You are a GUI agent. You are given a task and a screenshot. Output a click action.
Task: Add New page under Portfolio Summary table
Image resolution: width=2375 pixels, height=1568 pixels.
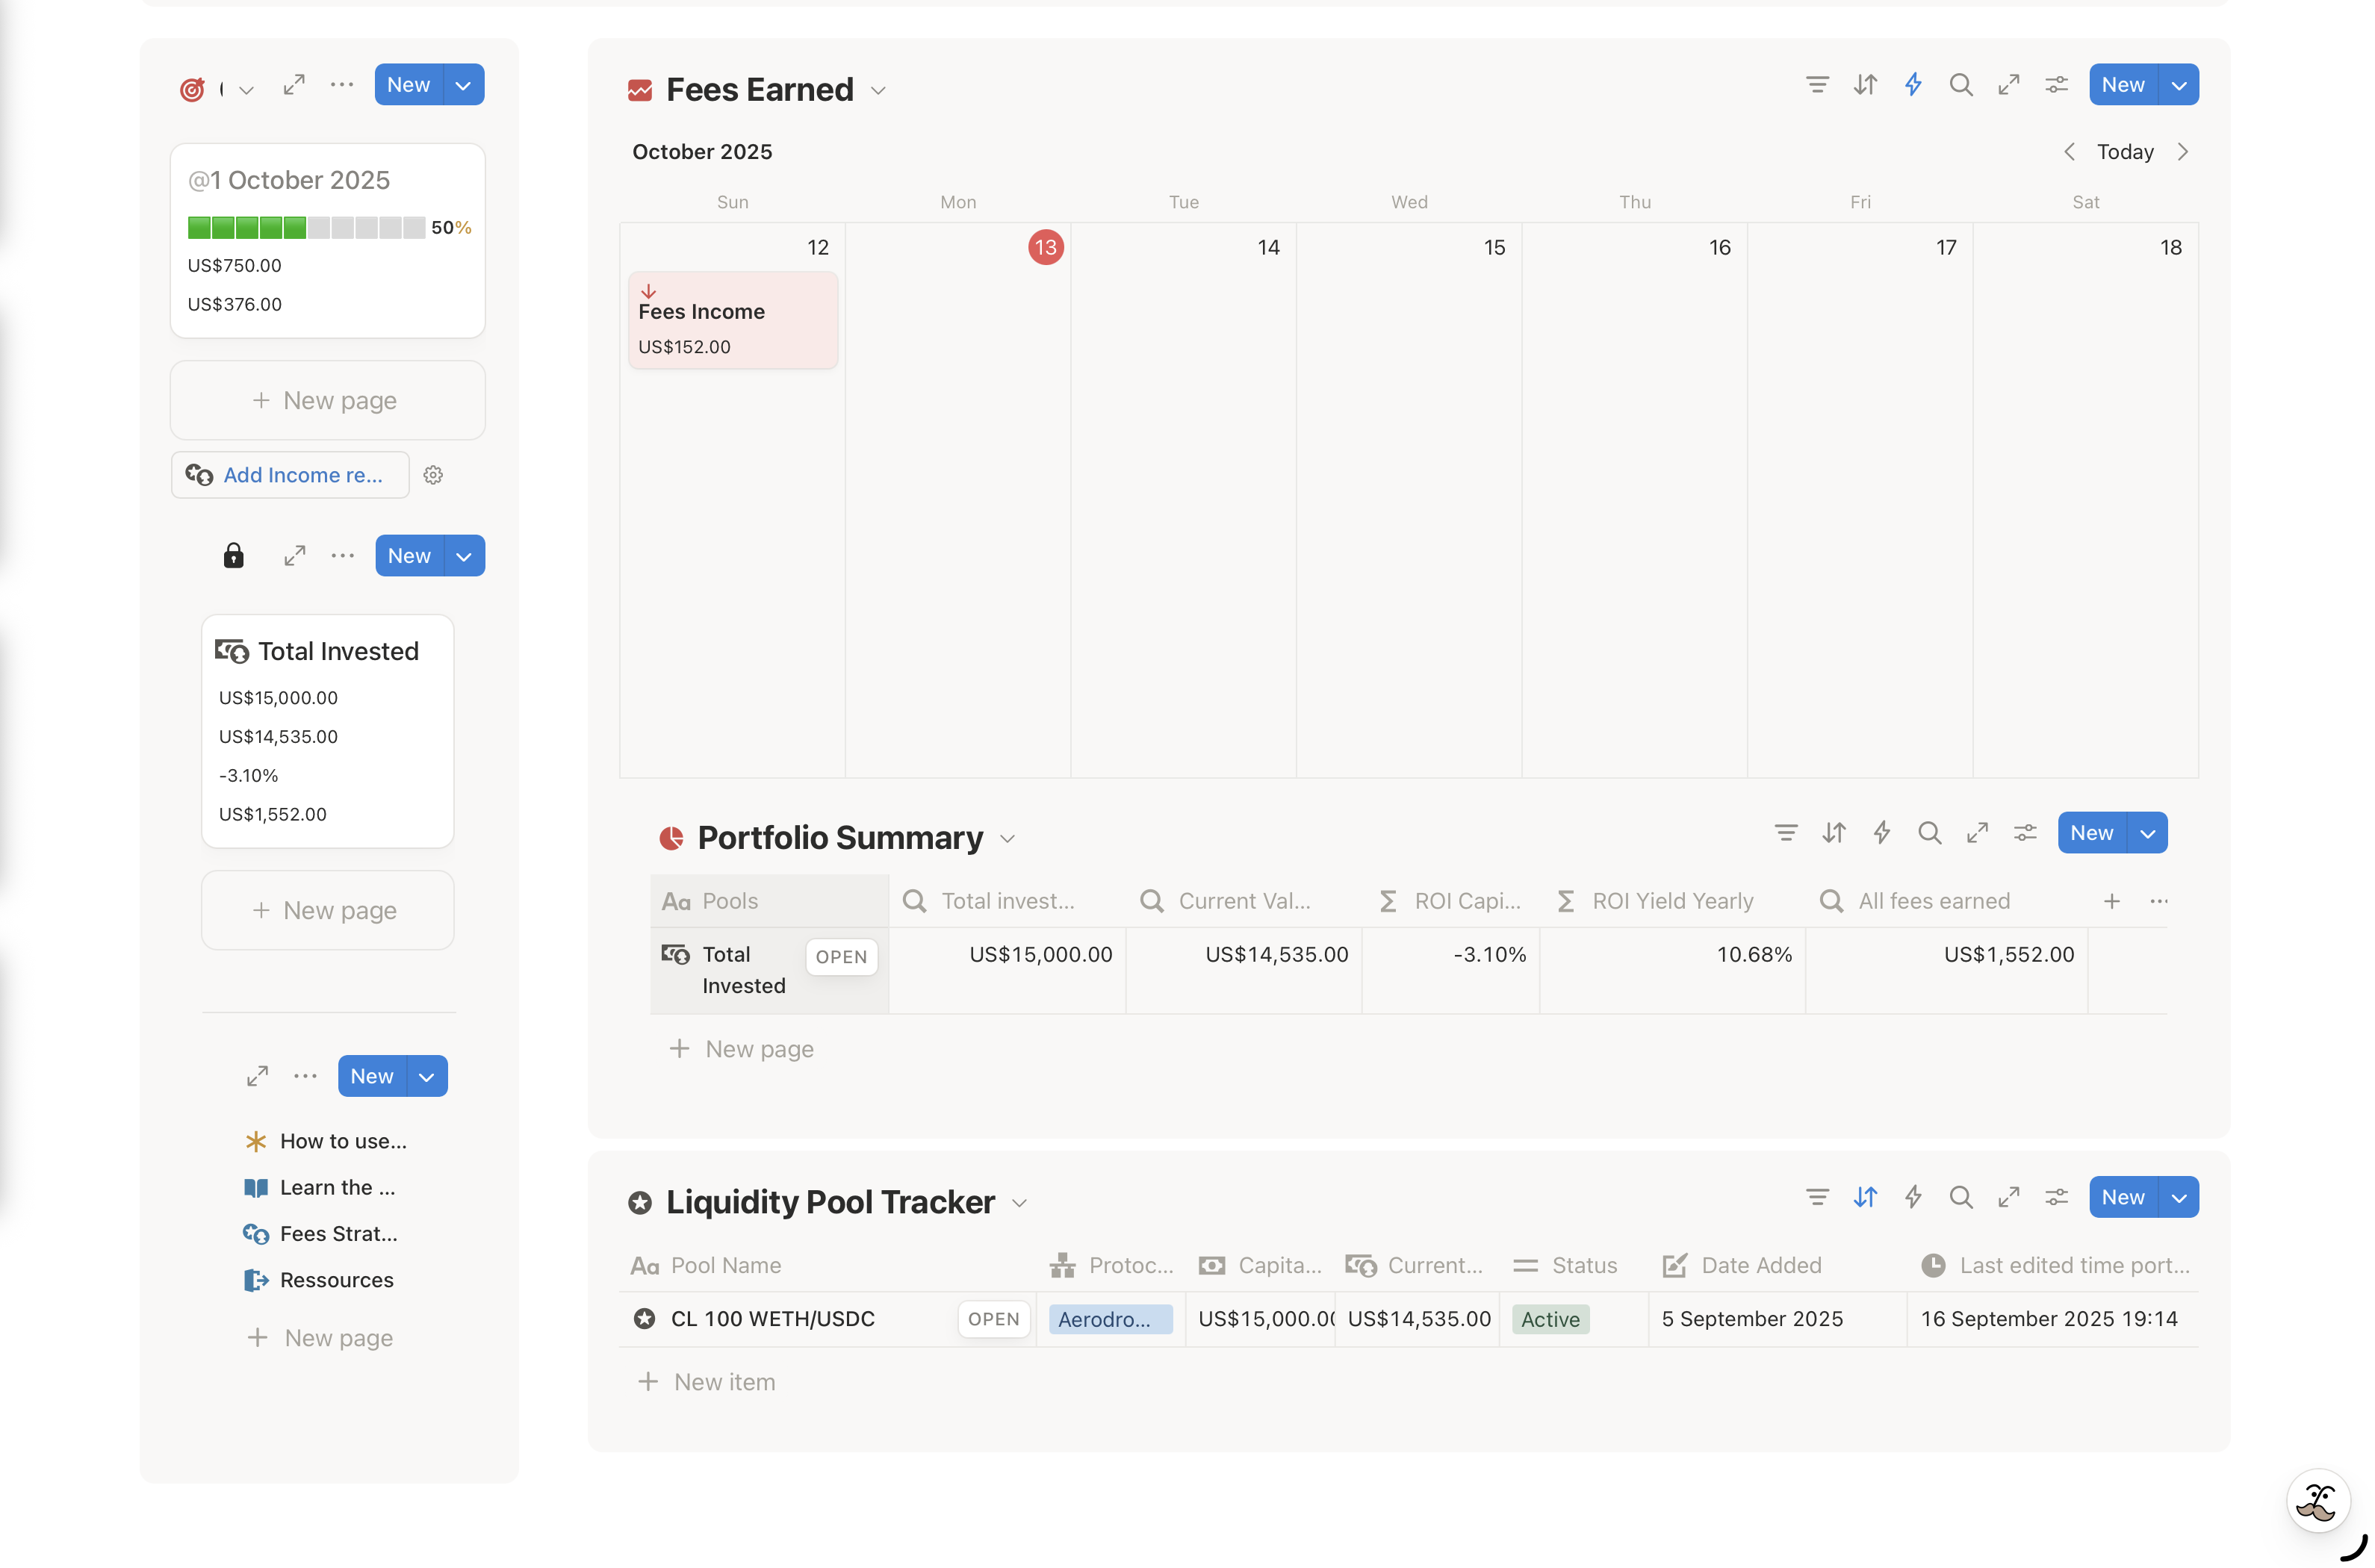pos(741,1049)
